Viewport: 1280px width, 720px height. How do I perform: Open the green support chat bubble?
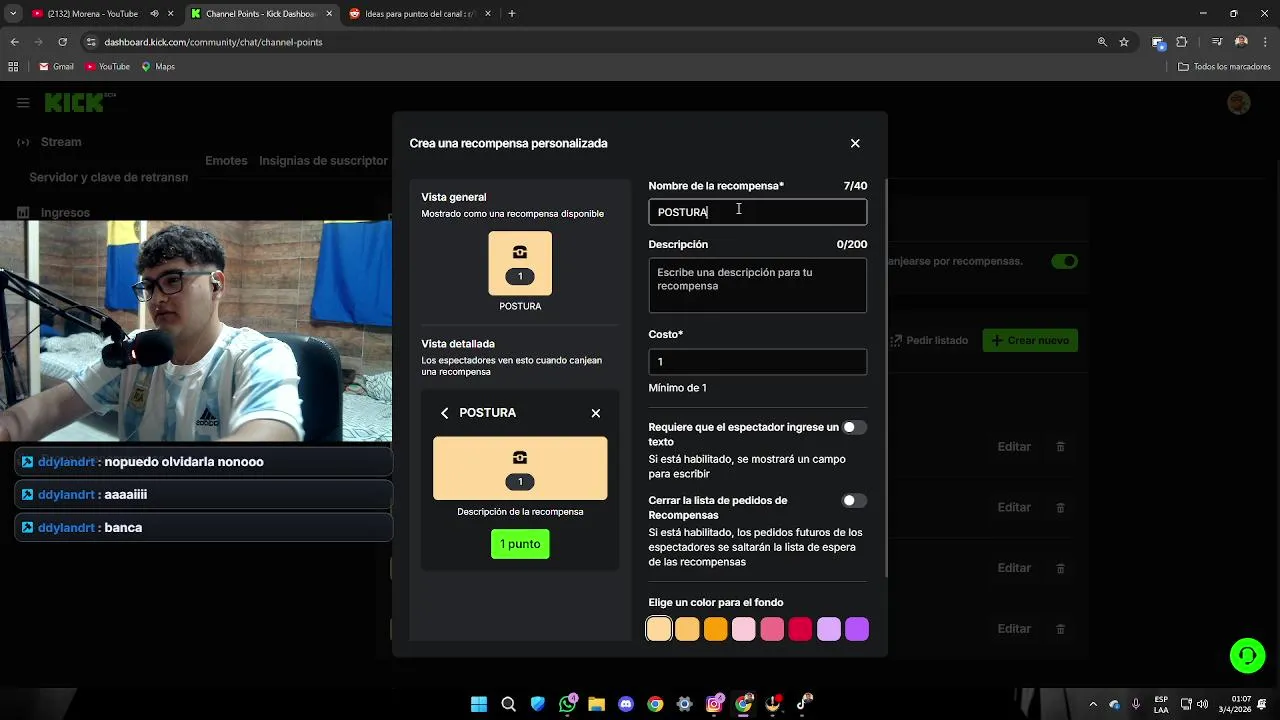click(x=1247, y=656)
